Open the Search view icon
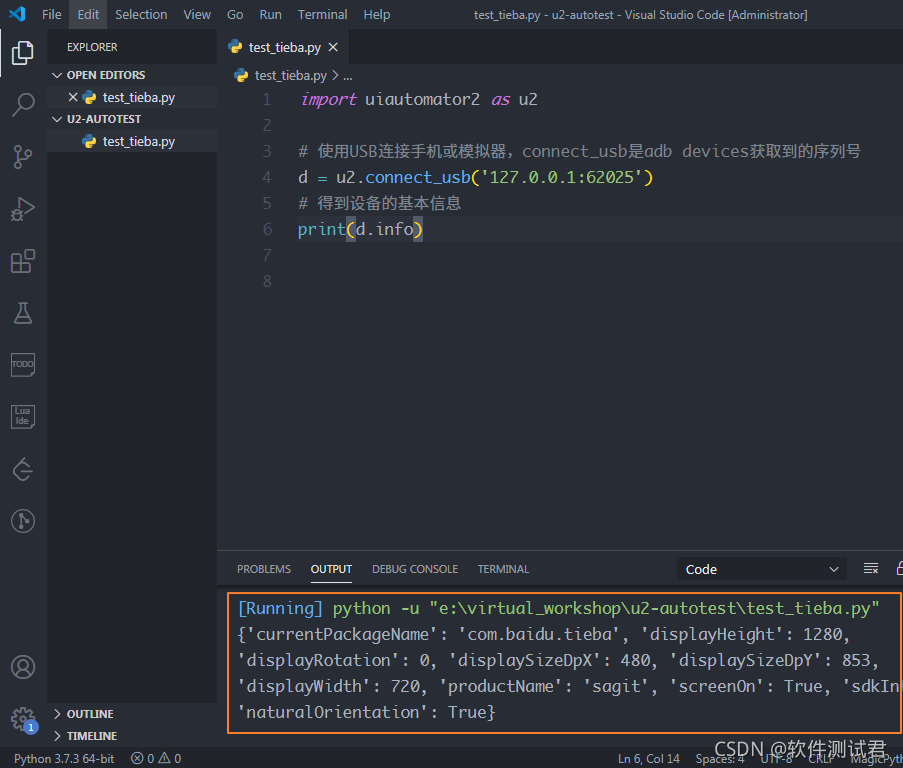This screenshot has height=768, width=903. tap(22, 105)
